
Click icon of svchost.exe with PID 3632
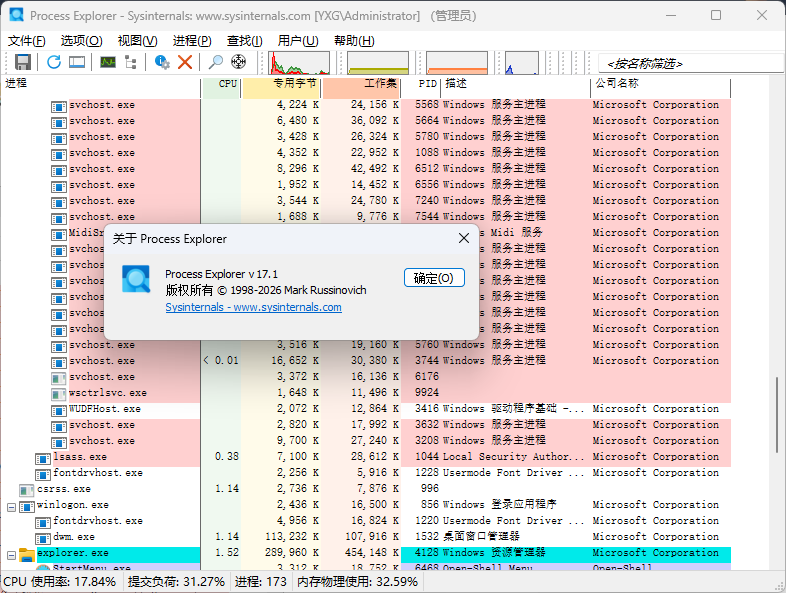pos(59,427)
